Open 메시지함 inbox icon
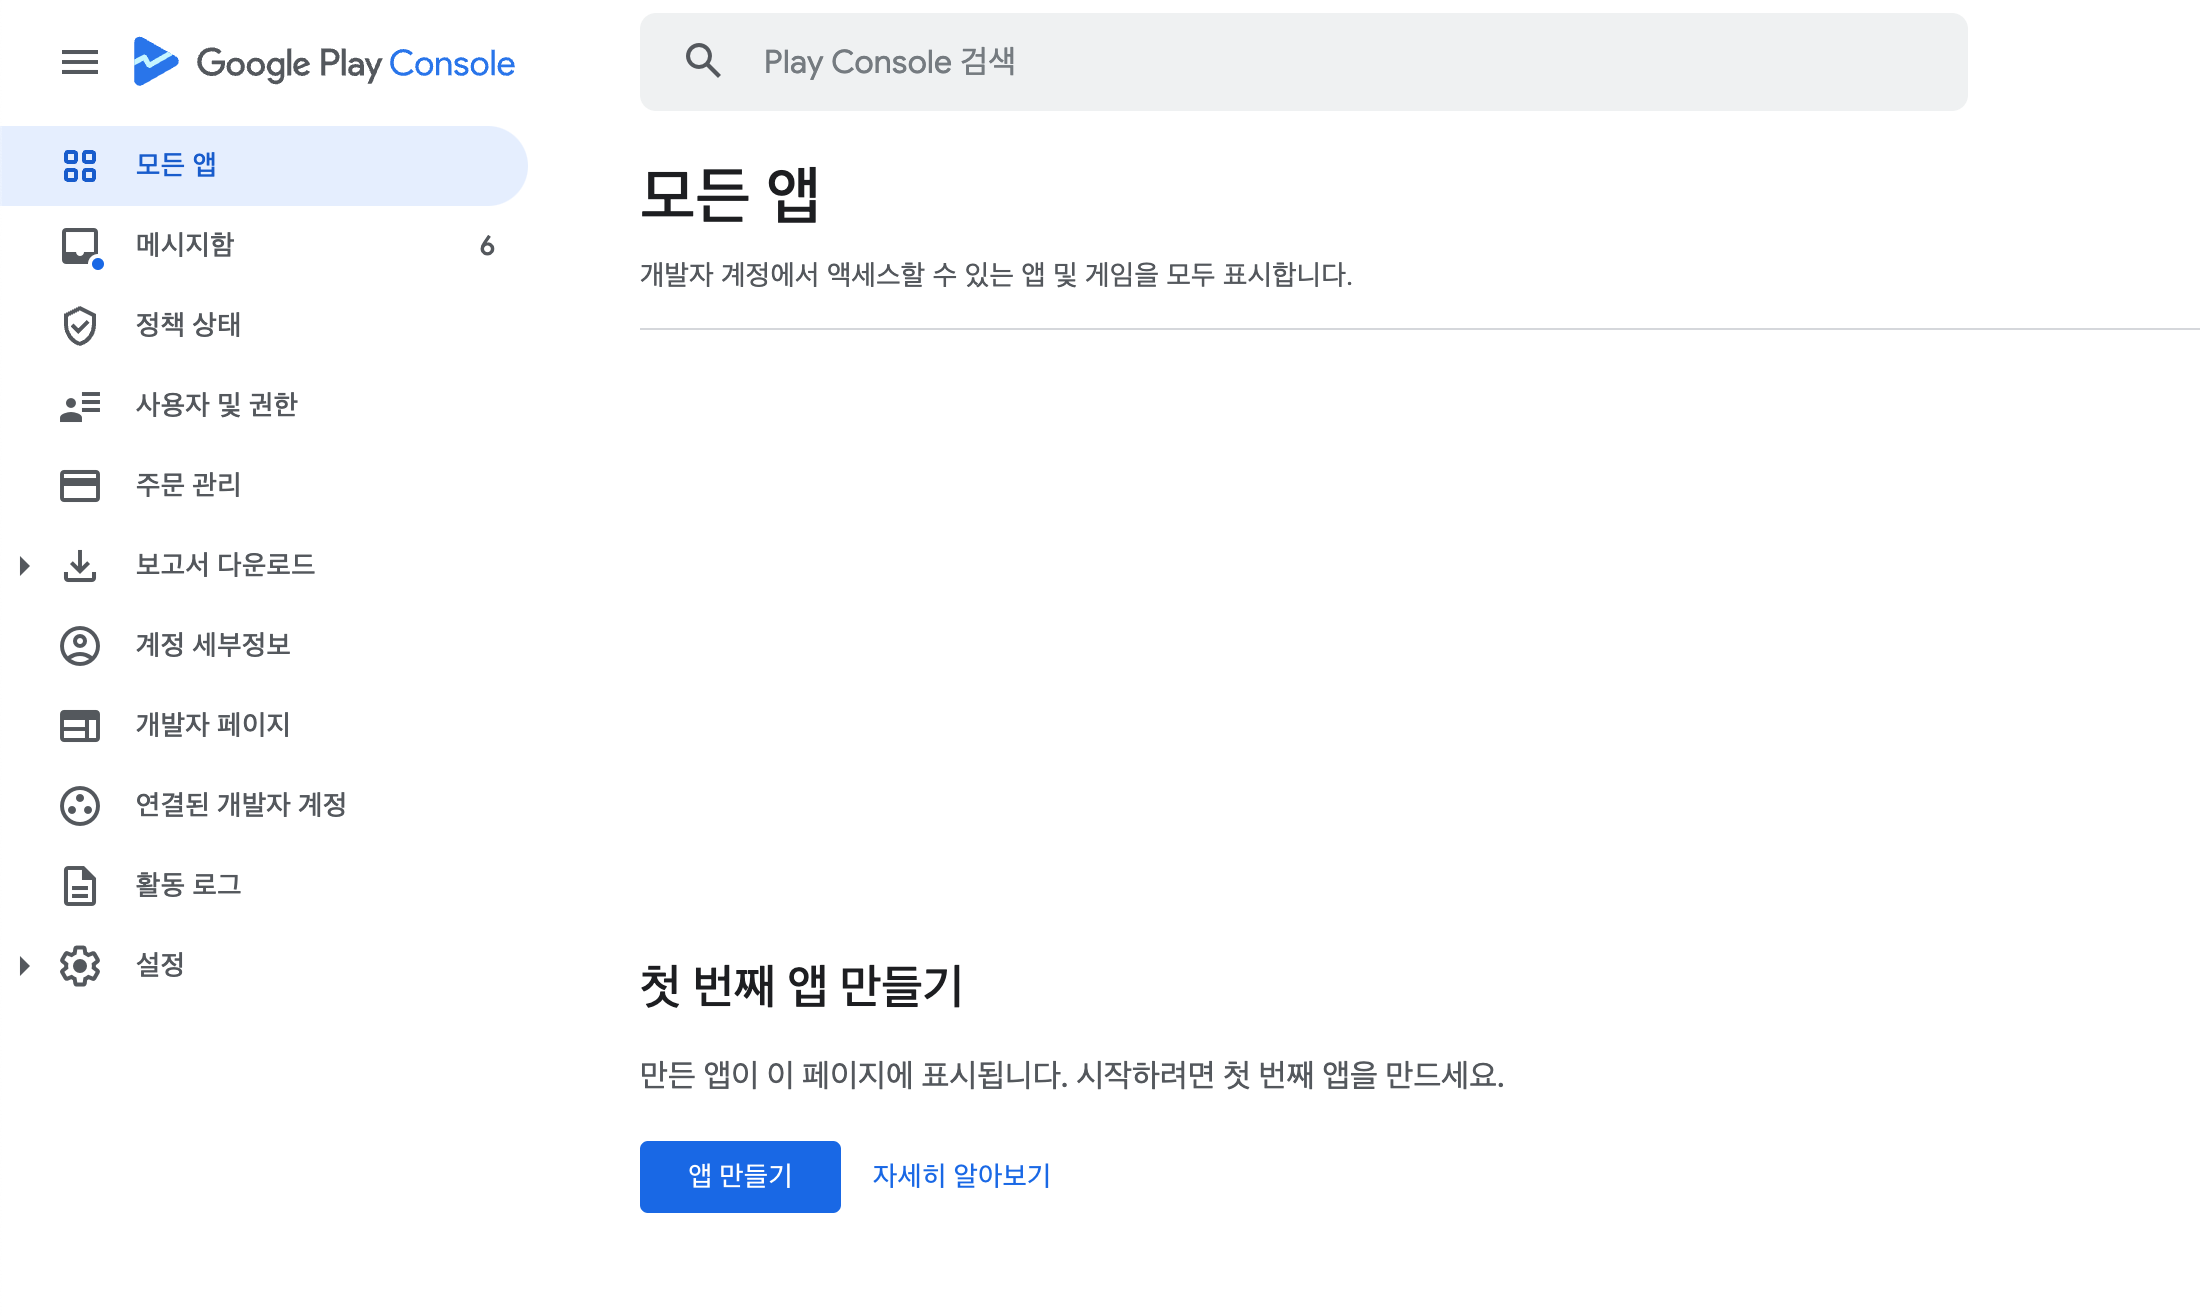This screenshot has height=1316, width=2200. [x=80, y=245]
